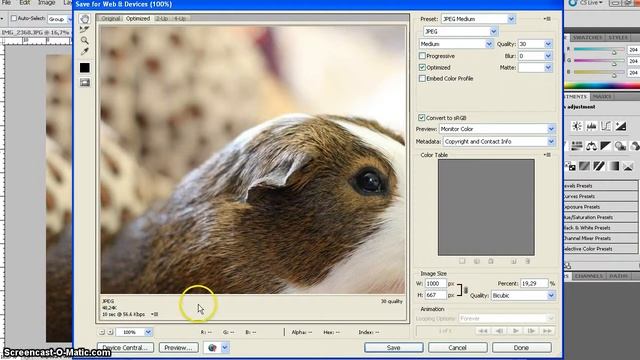This screenshot has height=360, width=640.
Task: Open the browser preview selection dropdown arrow
Action: [225, 348]
